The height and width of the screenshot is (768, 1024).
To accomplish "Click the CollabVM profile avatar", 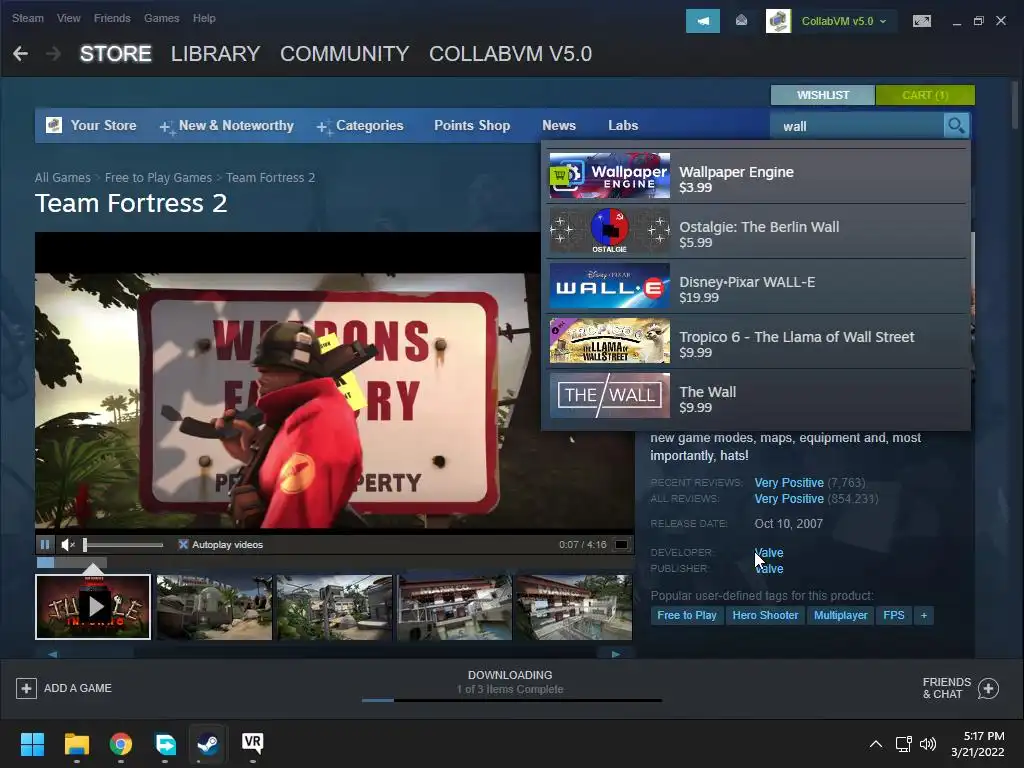I will (x=778, y=21).
